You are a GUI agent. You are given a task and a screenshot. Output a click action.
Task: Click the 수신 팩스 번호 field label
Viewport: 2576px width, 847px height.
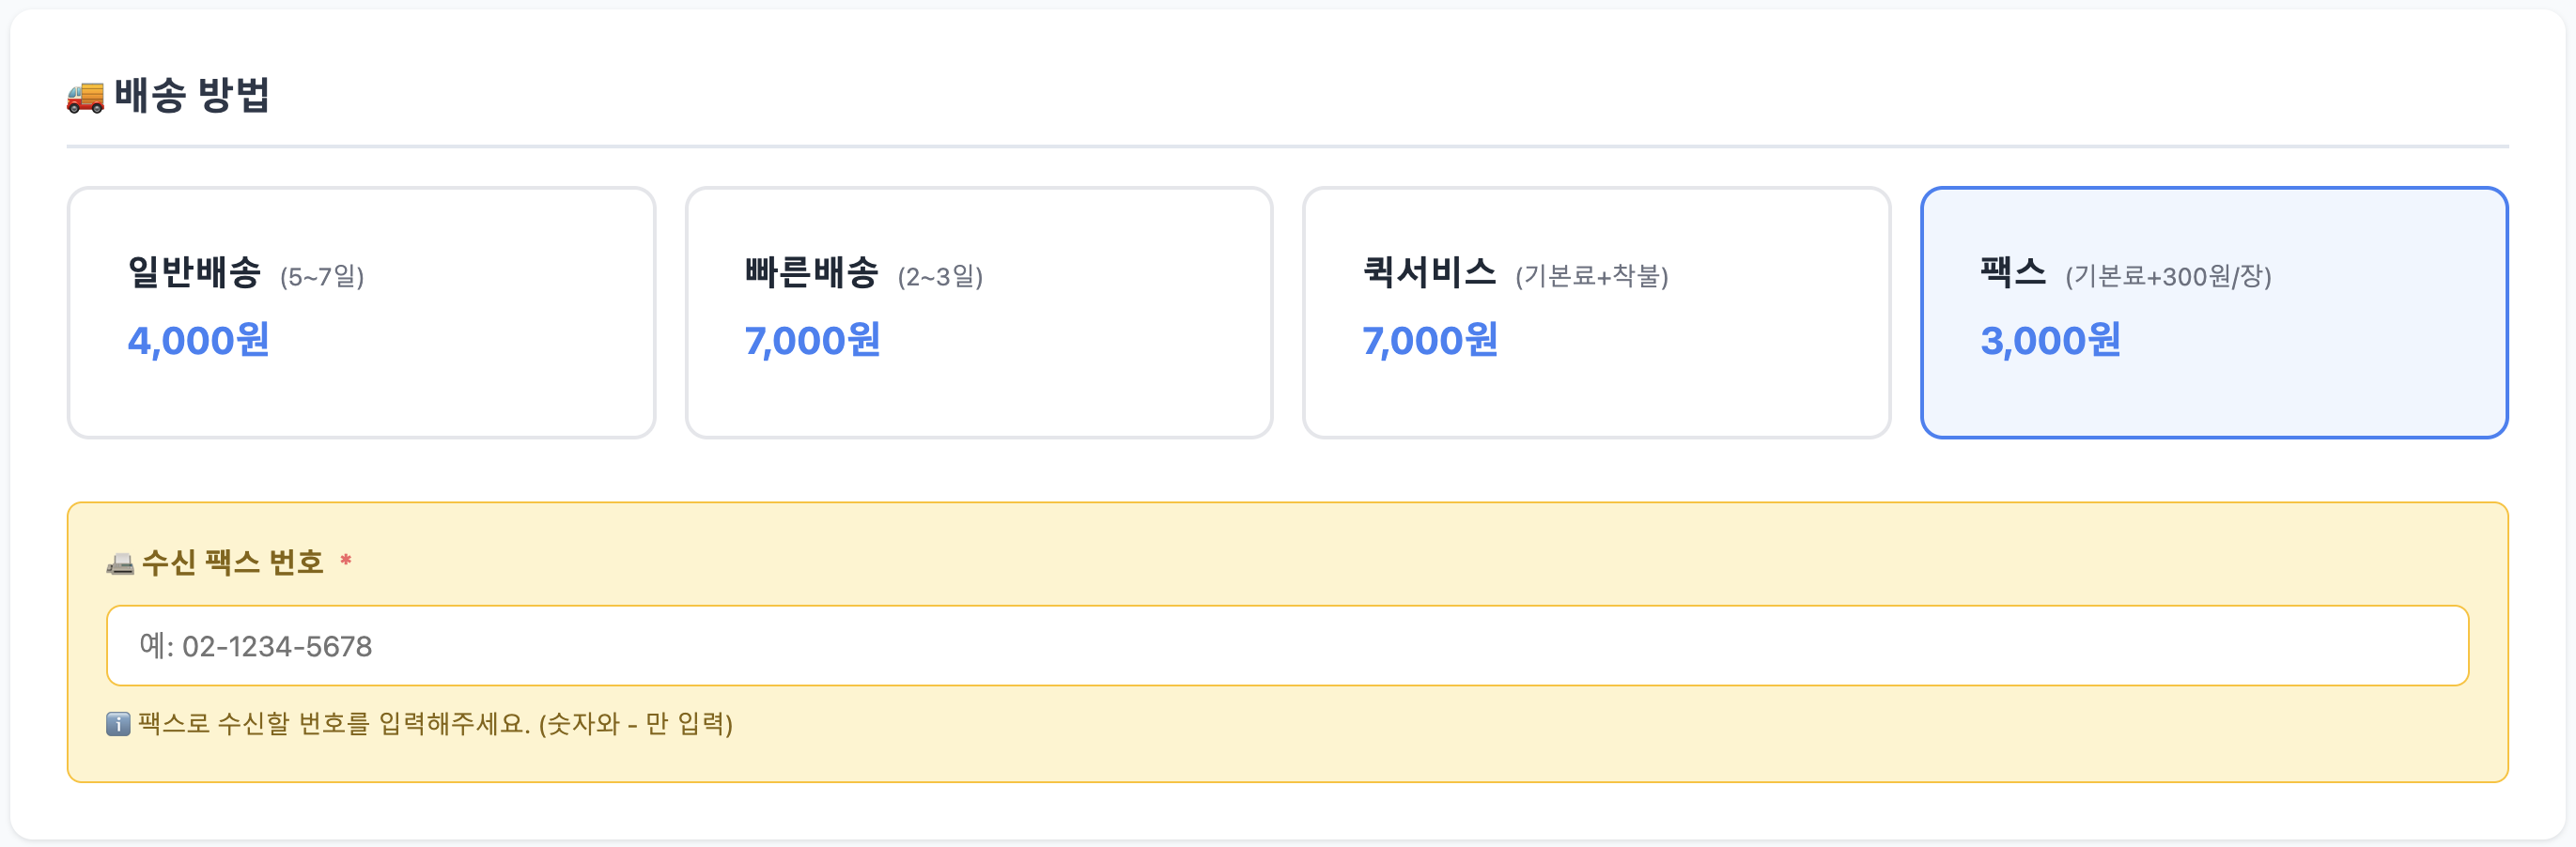(x=232, y=563)
